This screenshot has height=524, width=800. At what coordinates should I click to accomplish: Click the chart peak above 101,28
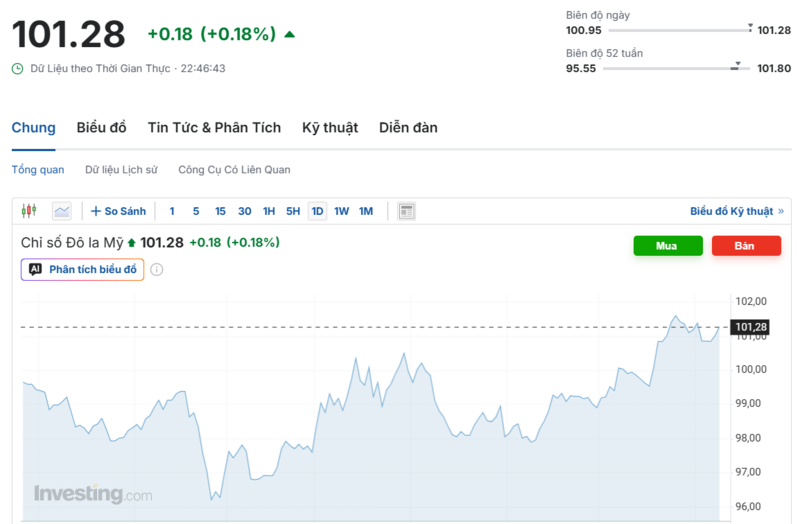(x=676, y=316)
